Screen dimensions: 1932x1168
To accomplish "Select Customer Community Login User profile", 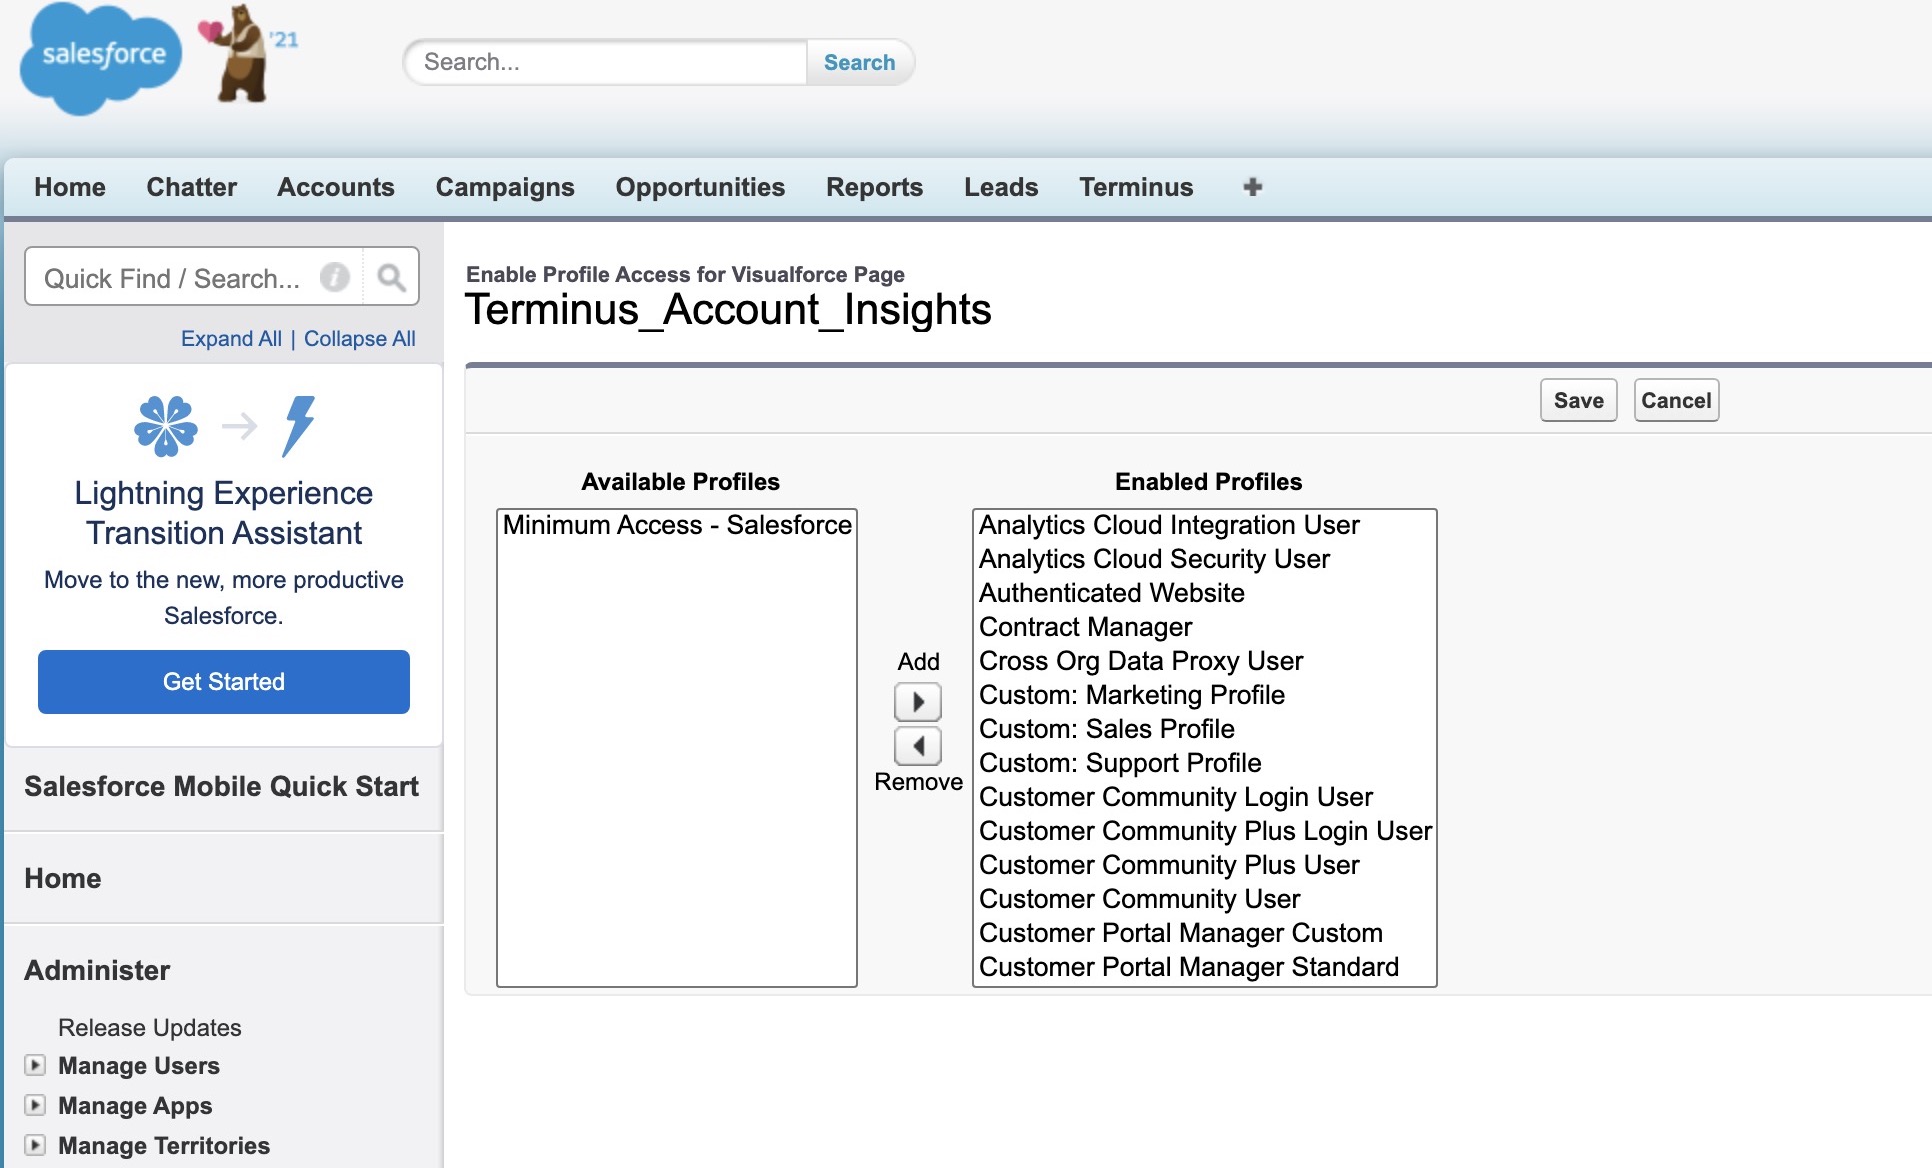I will click(1204, 797).
